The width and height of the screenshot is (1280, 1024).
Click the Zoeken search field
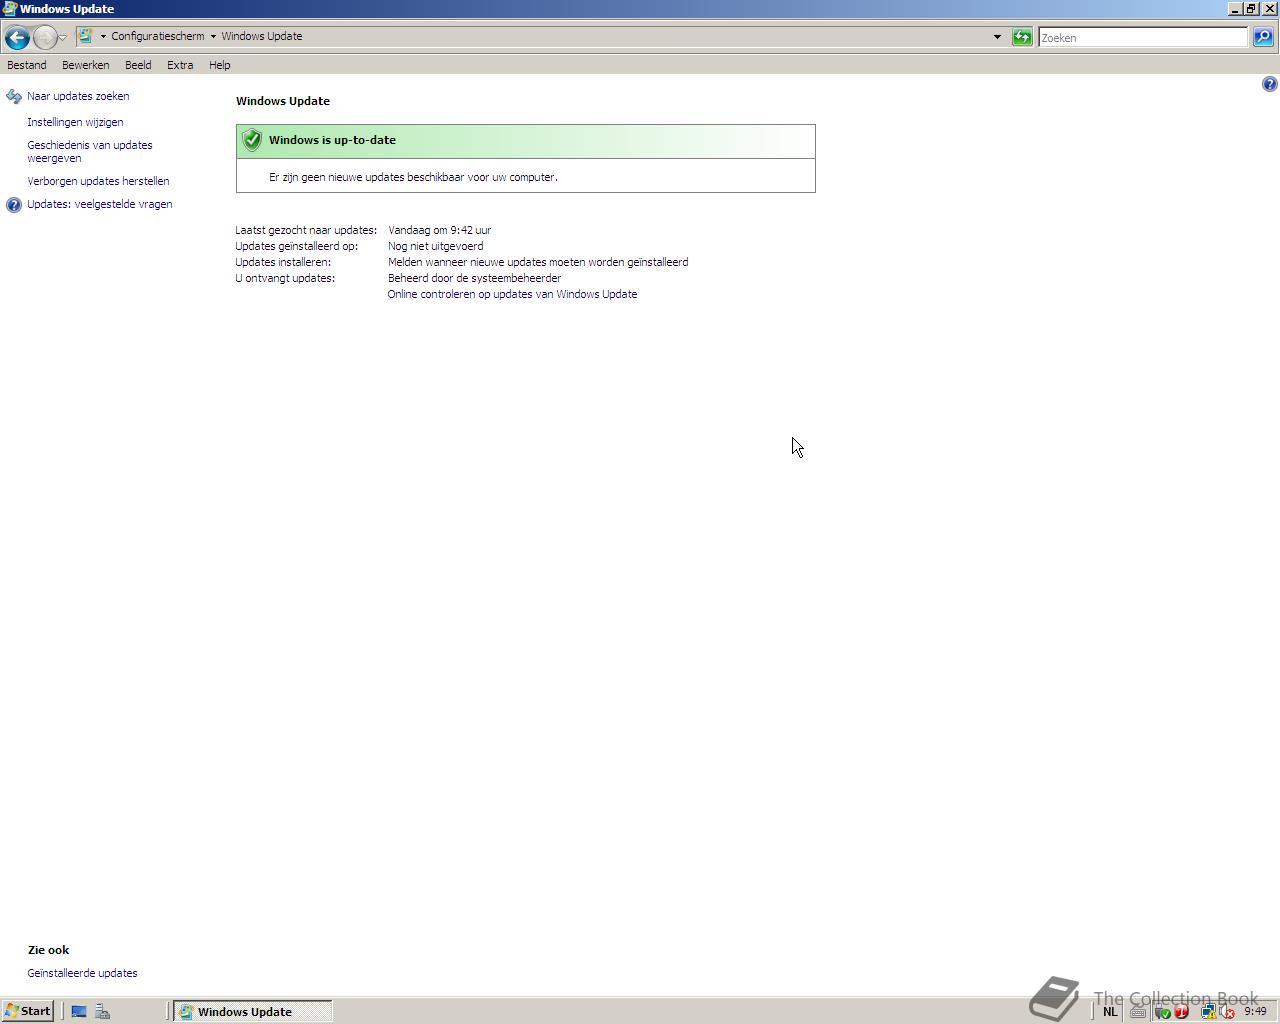coord(1142,37)
